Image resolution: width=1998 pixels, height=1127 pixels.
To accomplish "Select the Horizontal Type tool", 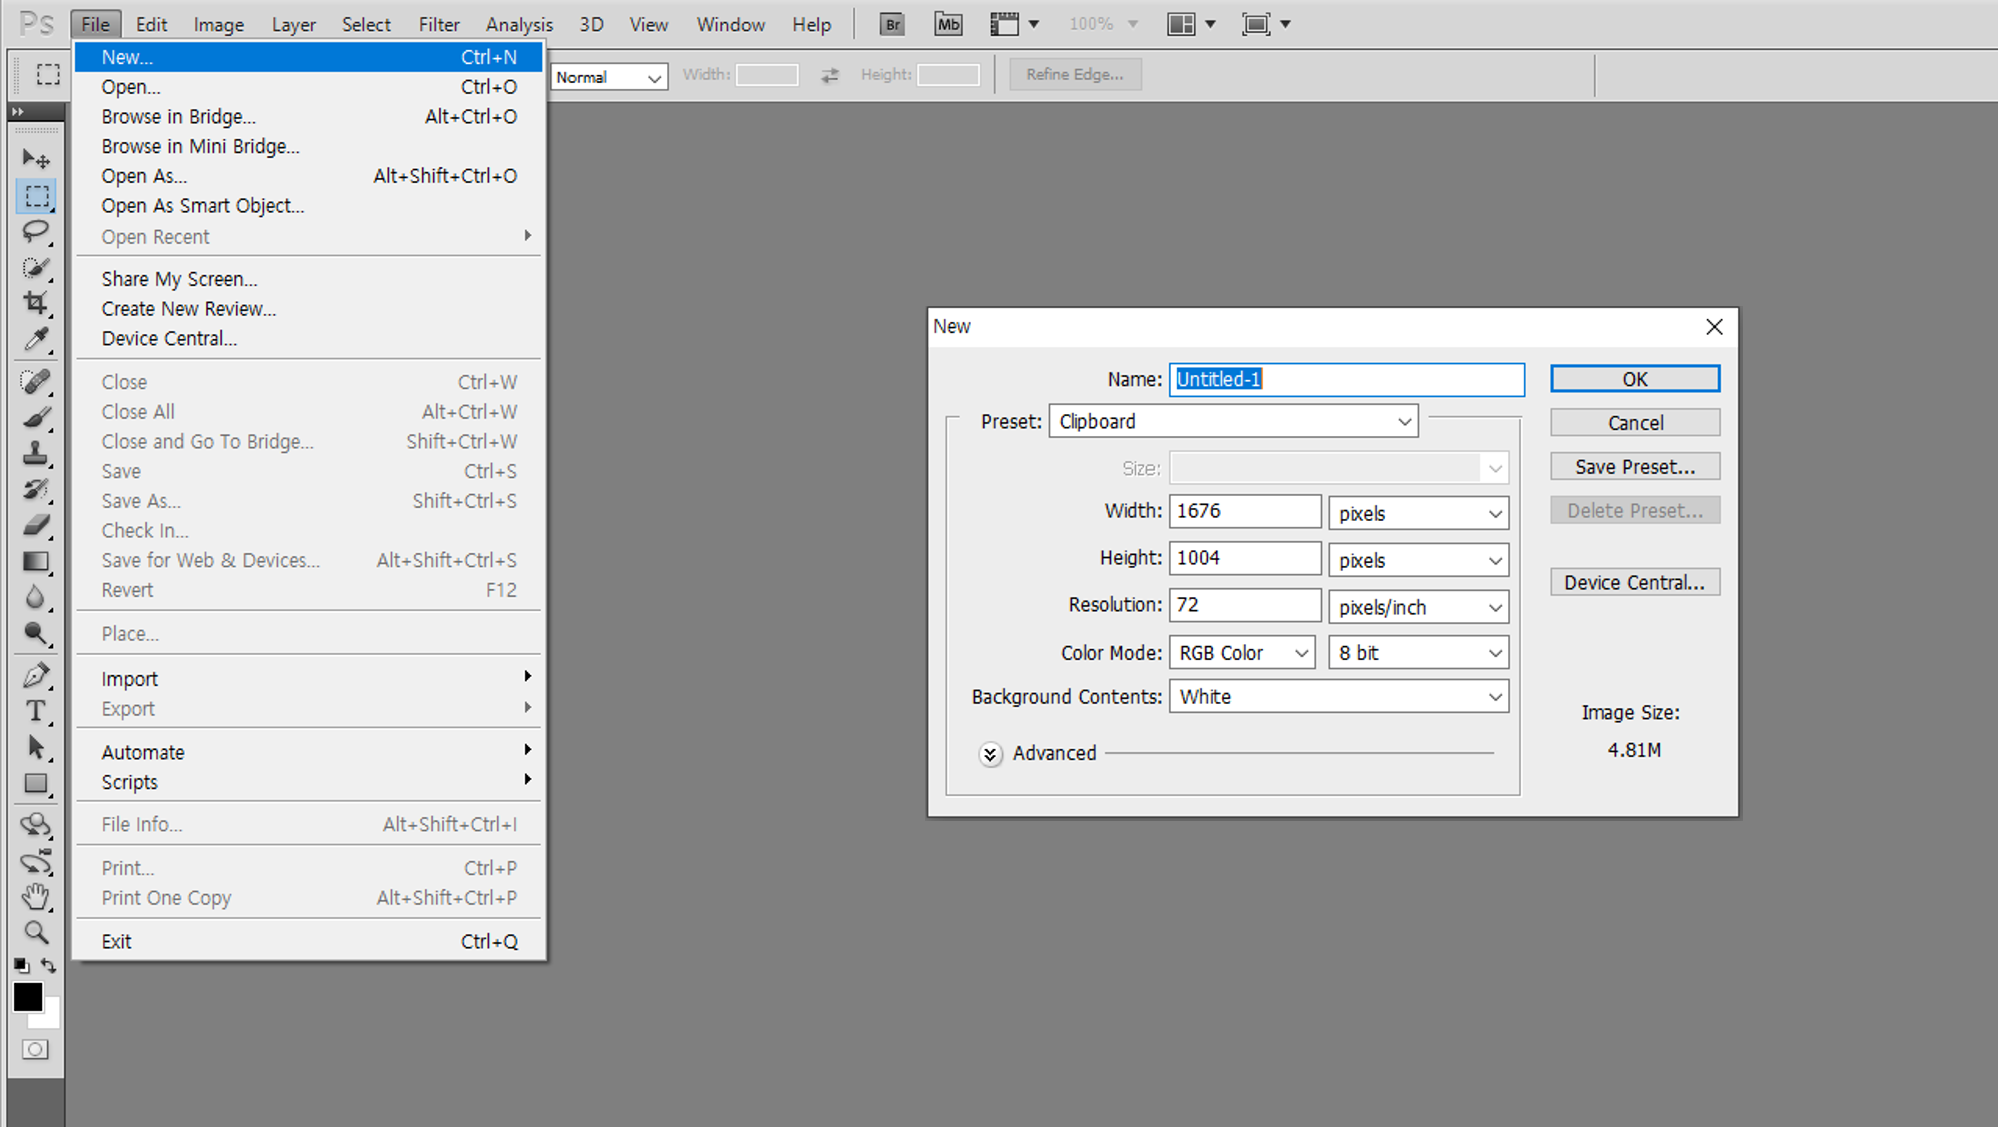I will (x=36, y=711).
